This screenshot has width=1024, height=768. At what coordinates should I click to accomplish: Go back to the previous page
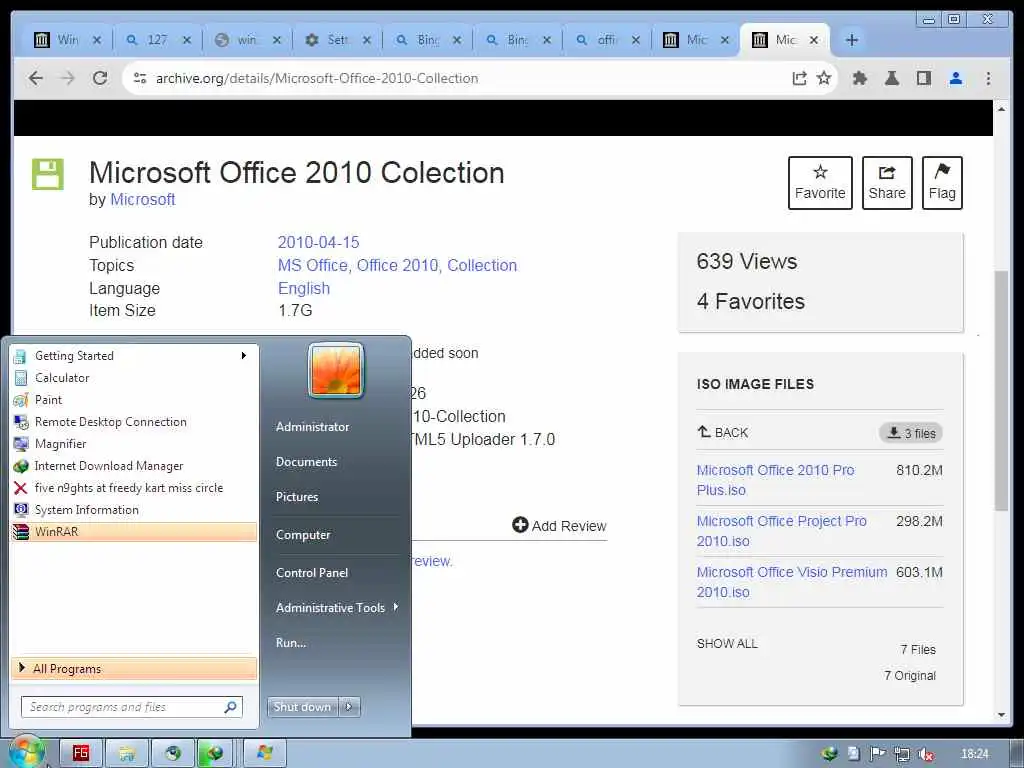point(36,78)
